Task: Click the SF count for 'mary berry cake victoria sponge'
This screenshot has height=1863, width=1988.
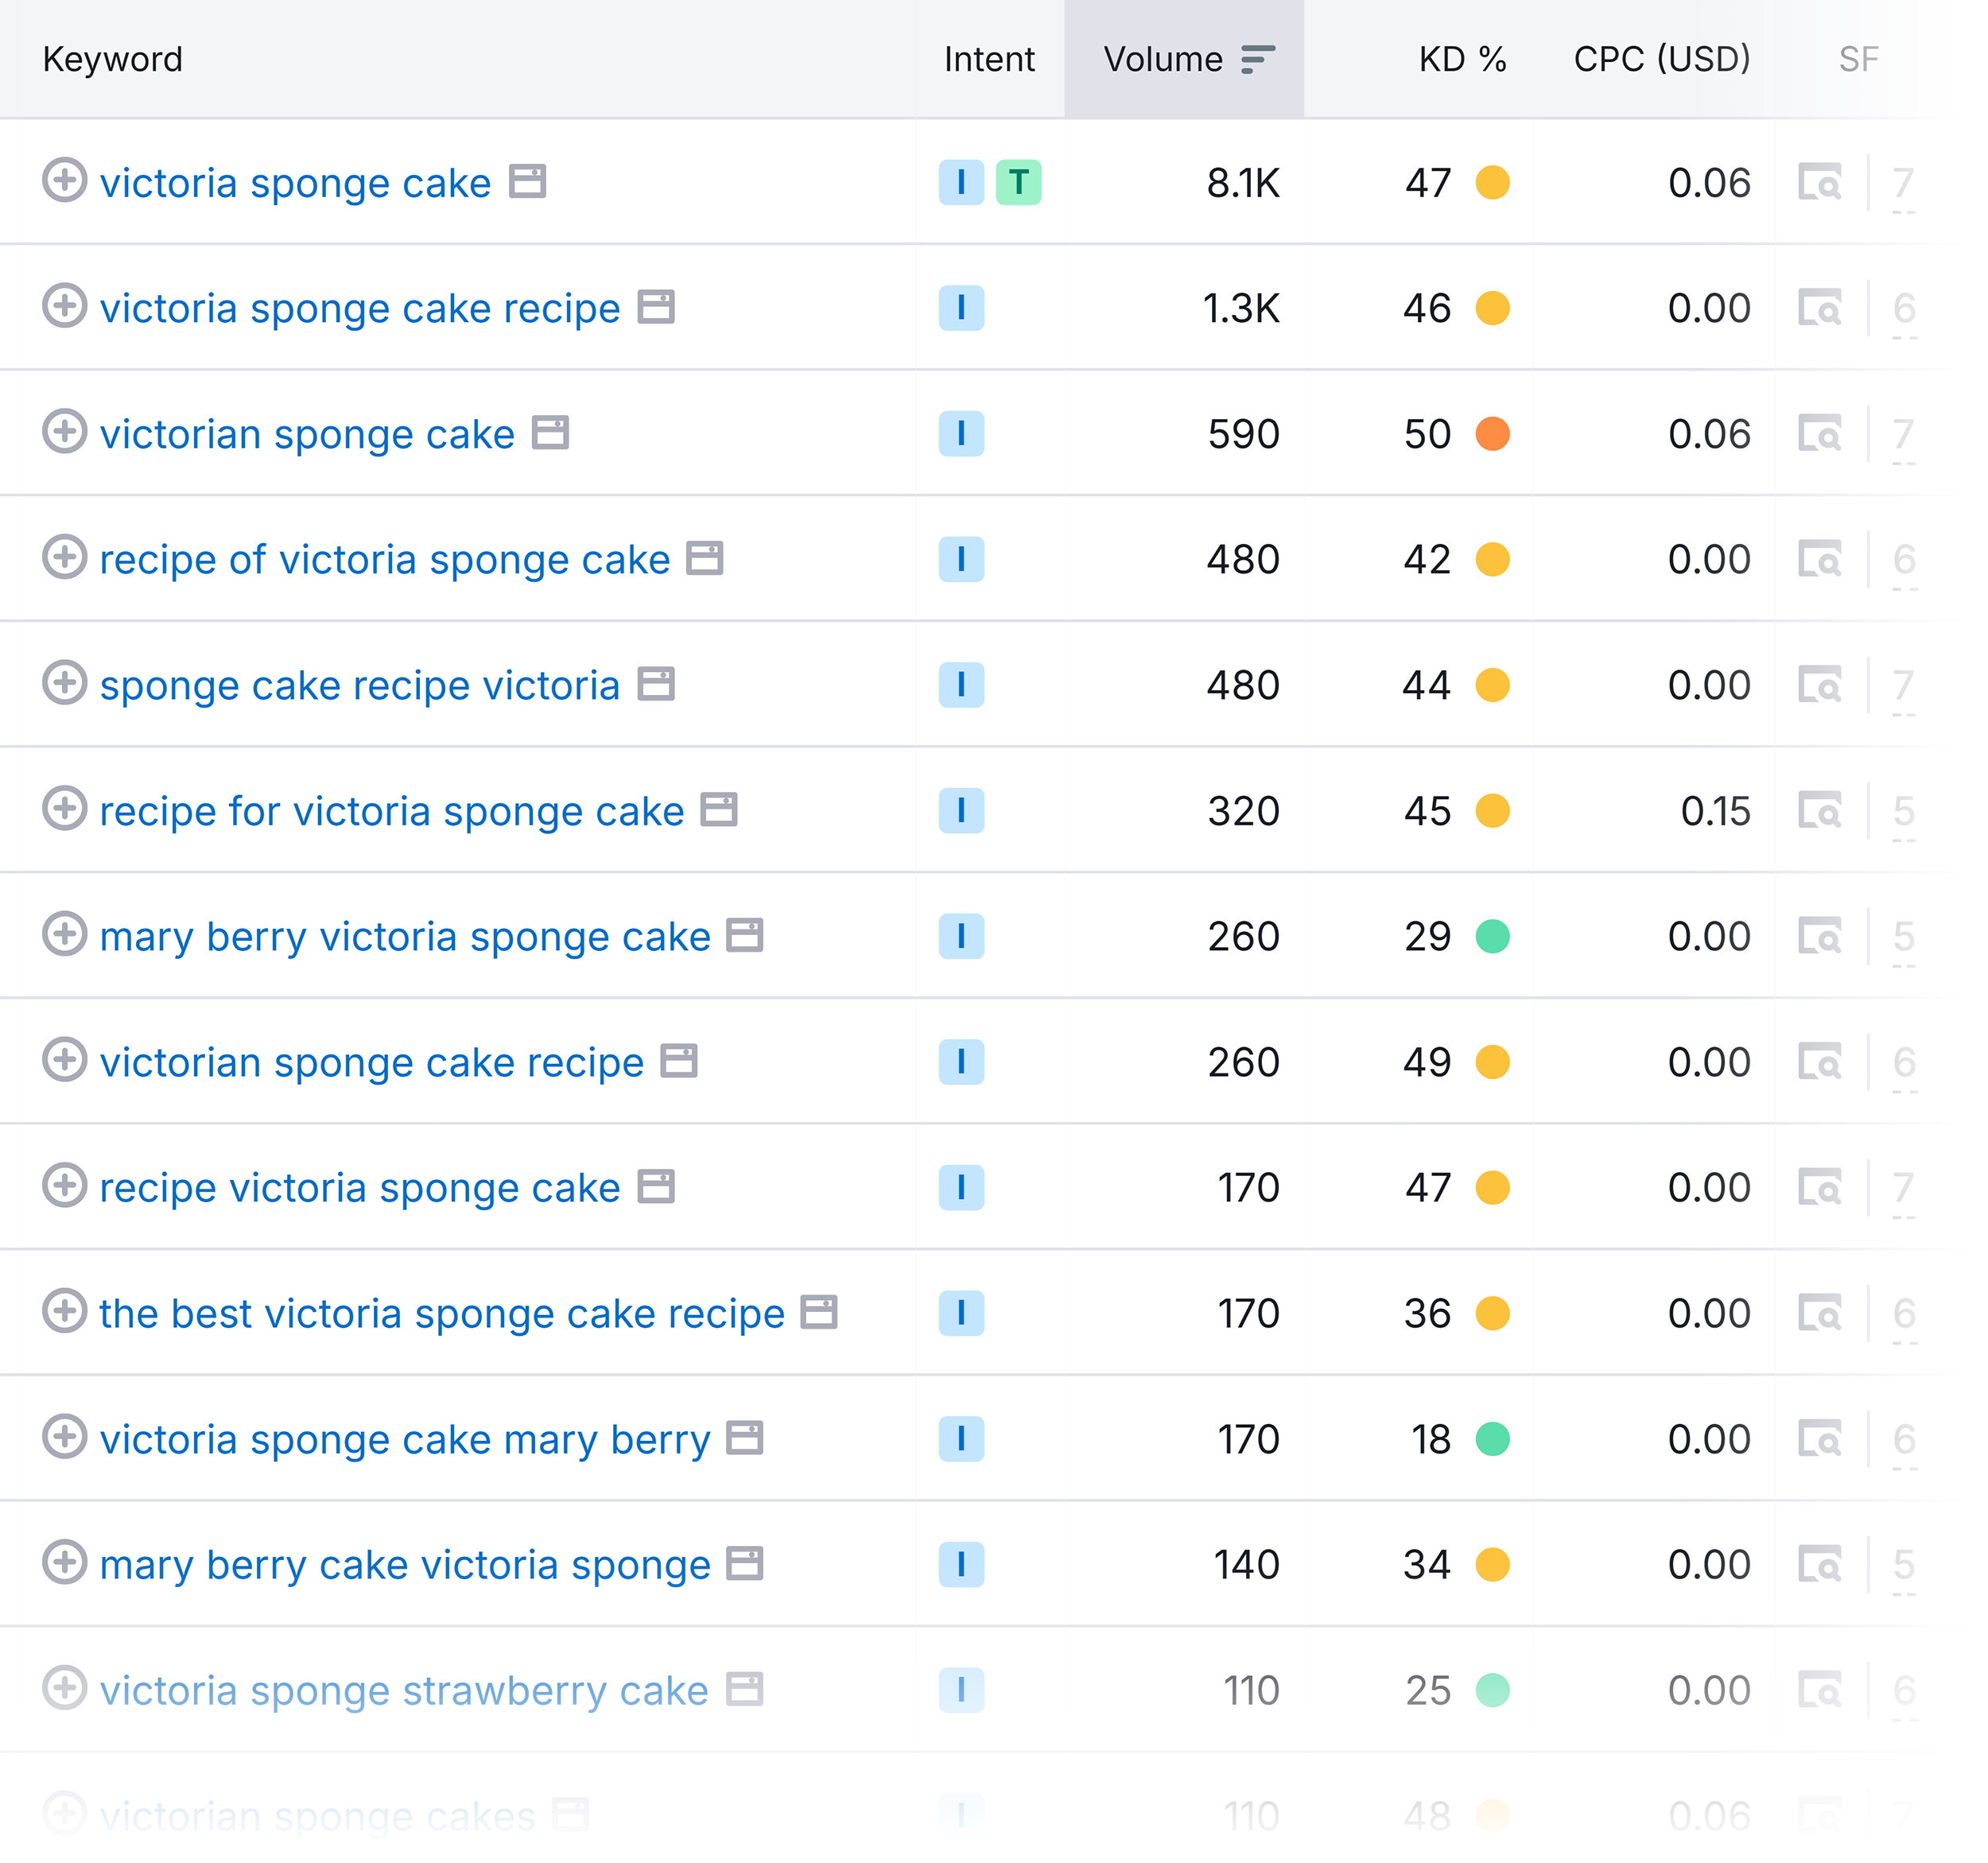Action: point(1903,1564)
